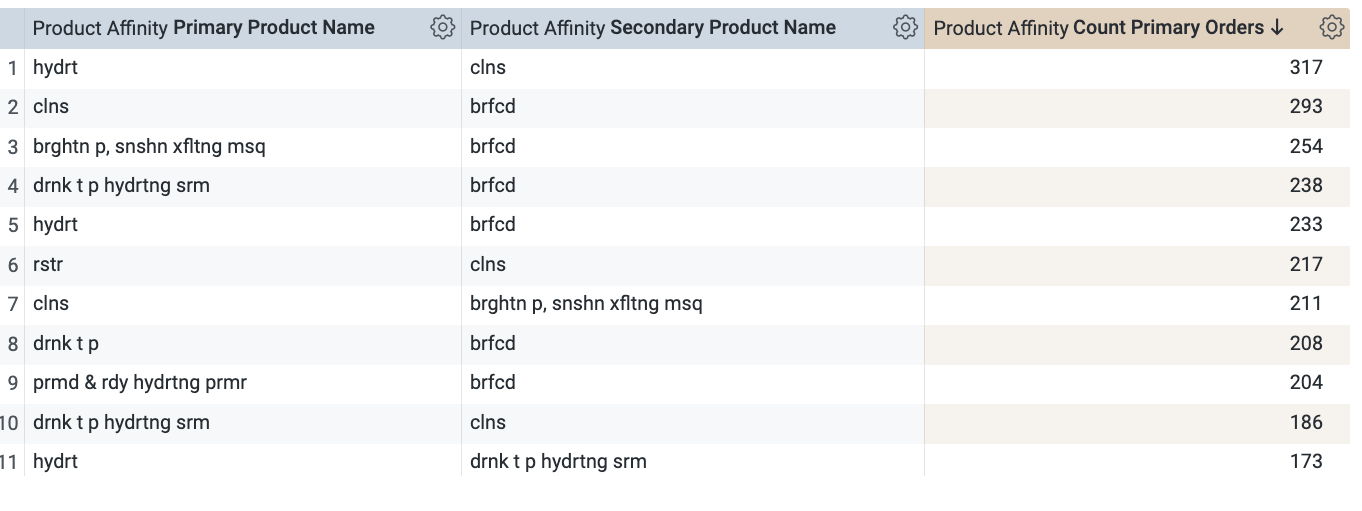Click secondary product clns in row 6
1362x511 pixels.
click(x=488, y=264)
